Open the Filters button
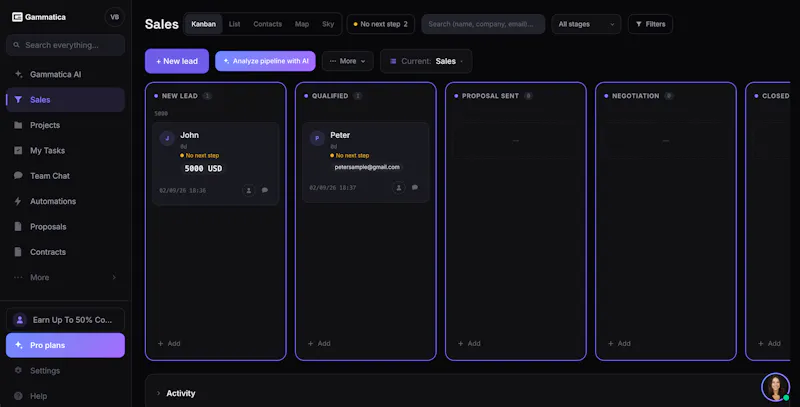 [x=651, y=24]
